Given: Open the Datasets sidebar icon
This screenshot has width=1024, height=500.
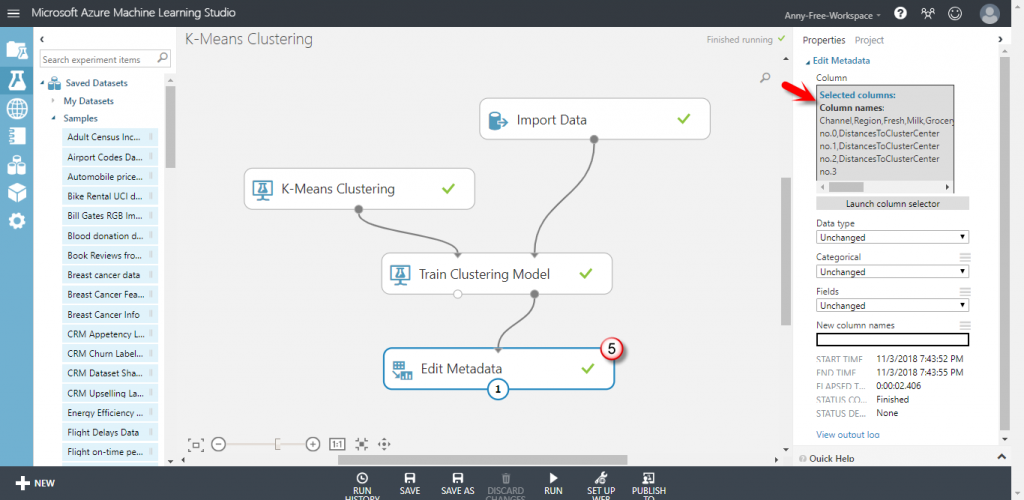Looking at the screenshot, I should tap(16, 165).
